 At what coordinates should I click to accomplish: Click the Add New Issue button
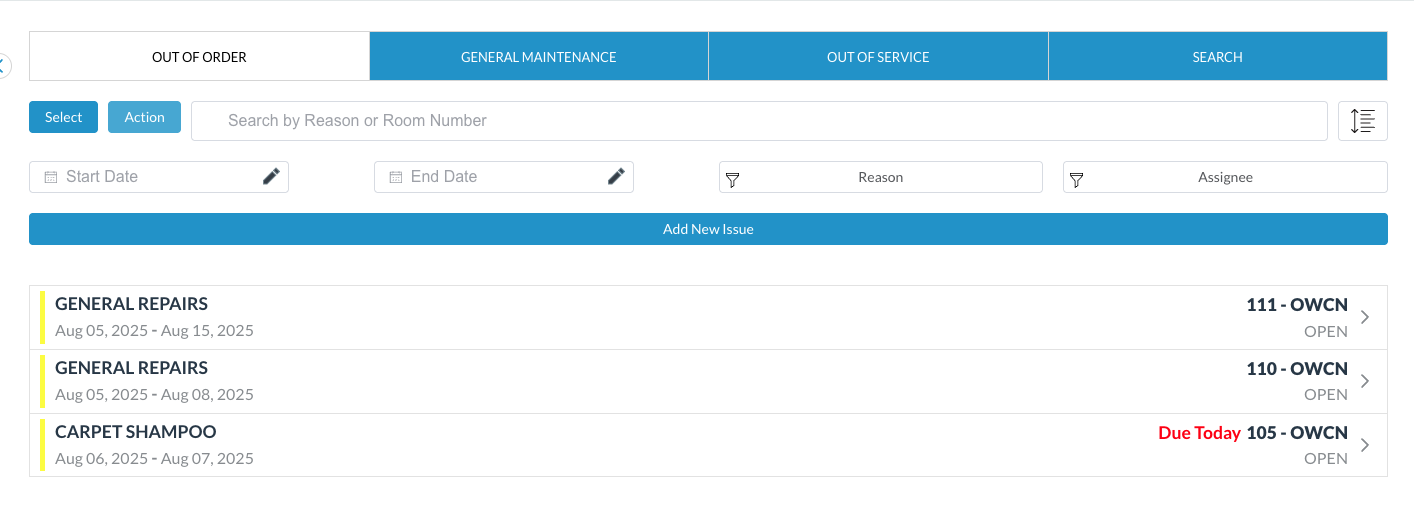tap(708, 229)
